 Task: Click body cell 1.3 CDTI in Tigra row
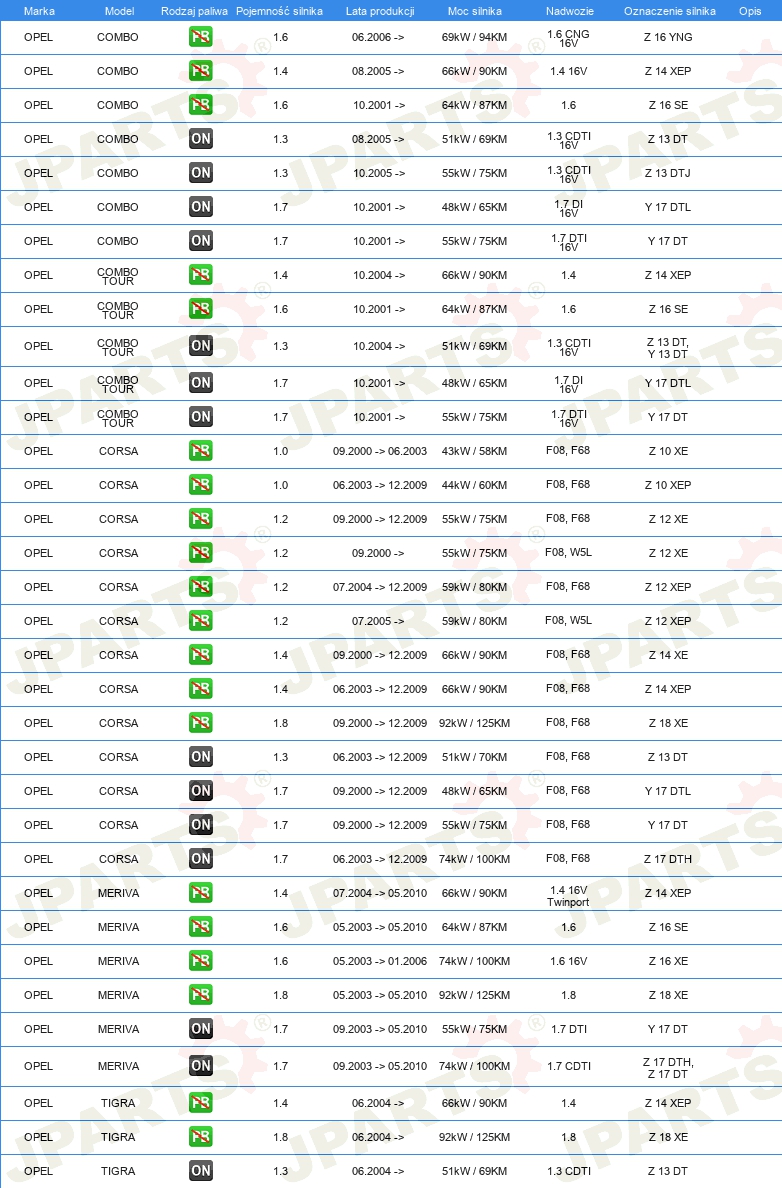(x=568, y=1171)
